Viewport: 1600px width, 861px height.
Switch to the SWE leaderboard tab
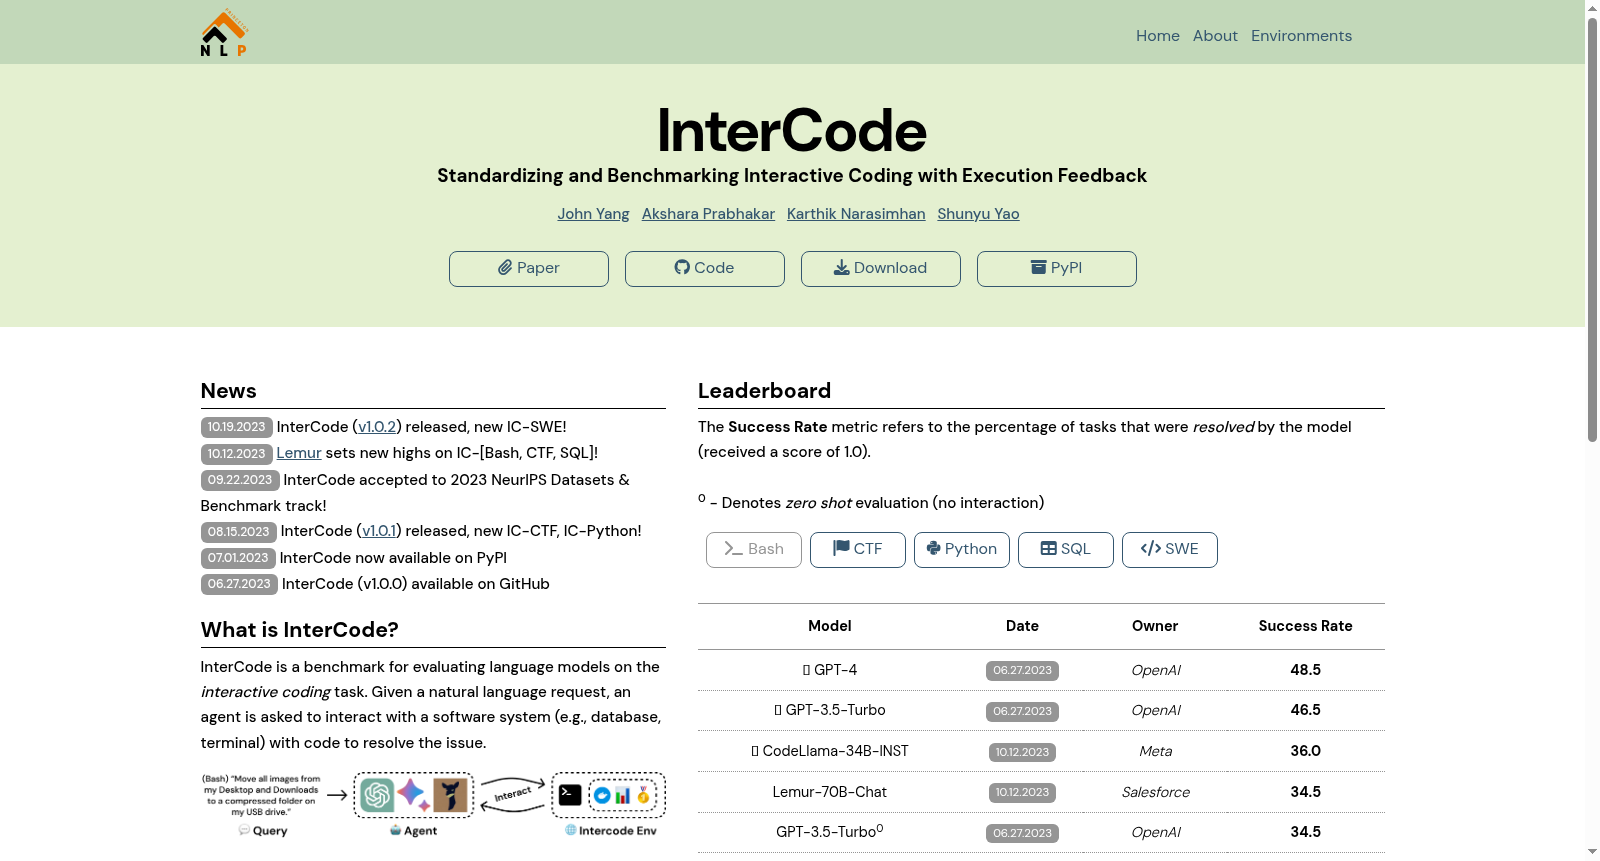click(x=1170, y=550)
